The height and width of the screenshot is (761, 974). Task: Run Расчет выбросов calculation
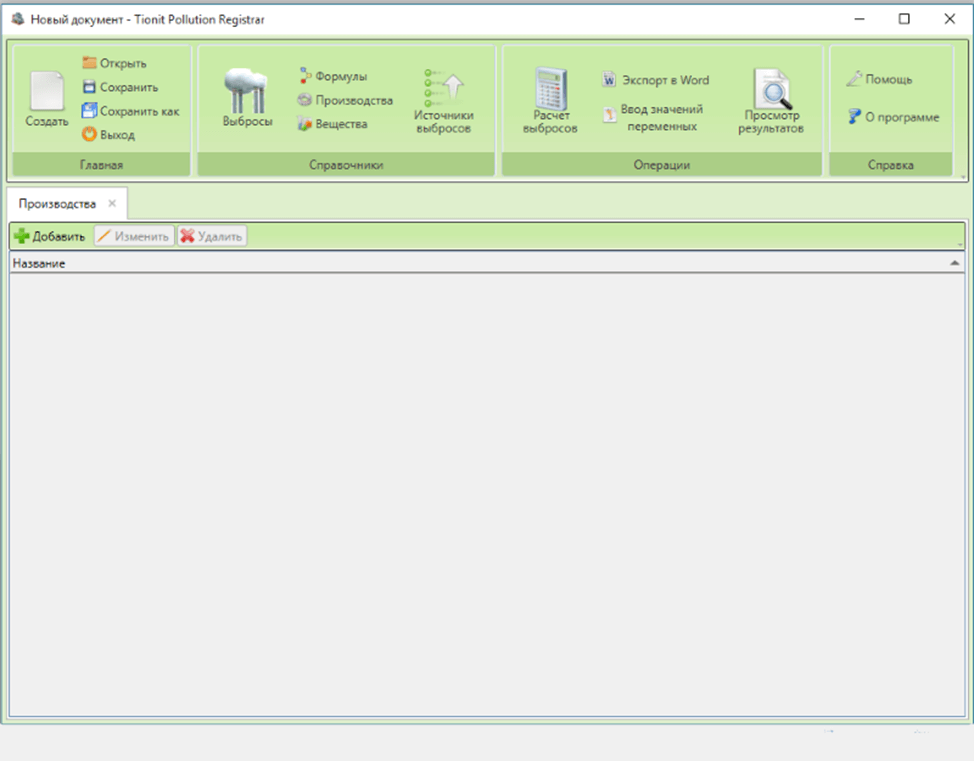point(550,102)
